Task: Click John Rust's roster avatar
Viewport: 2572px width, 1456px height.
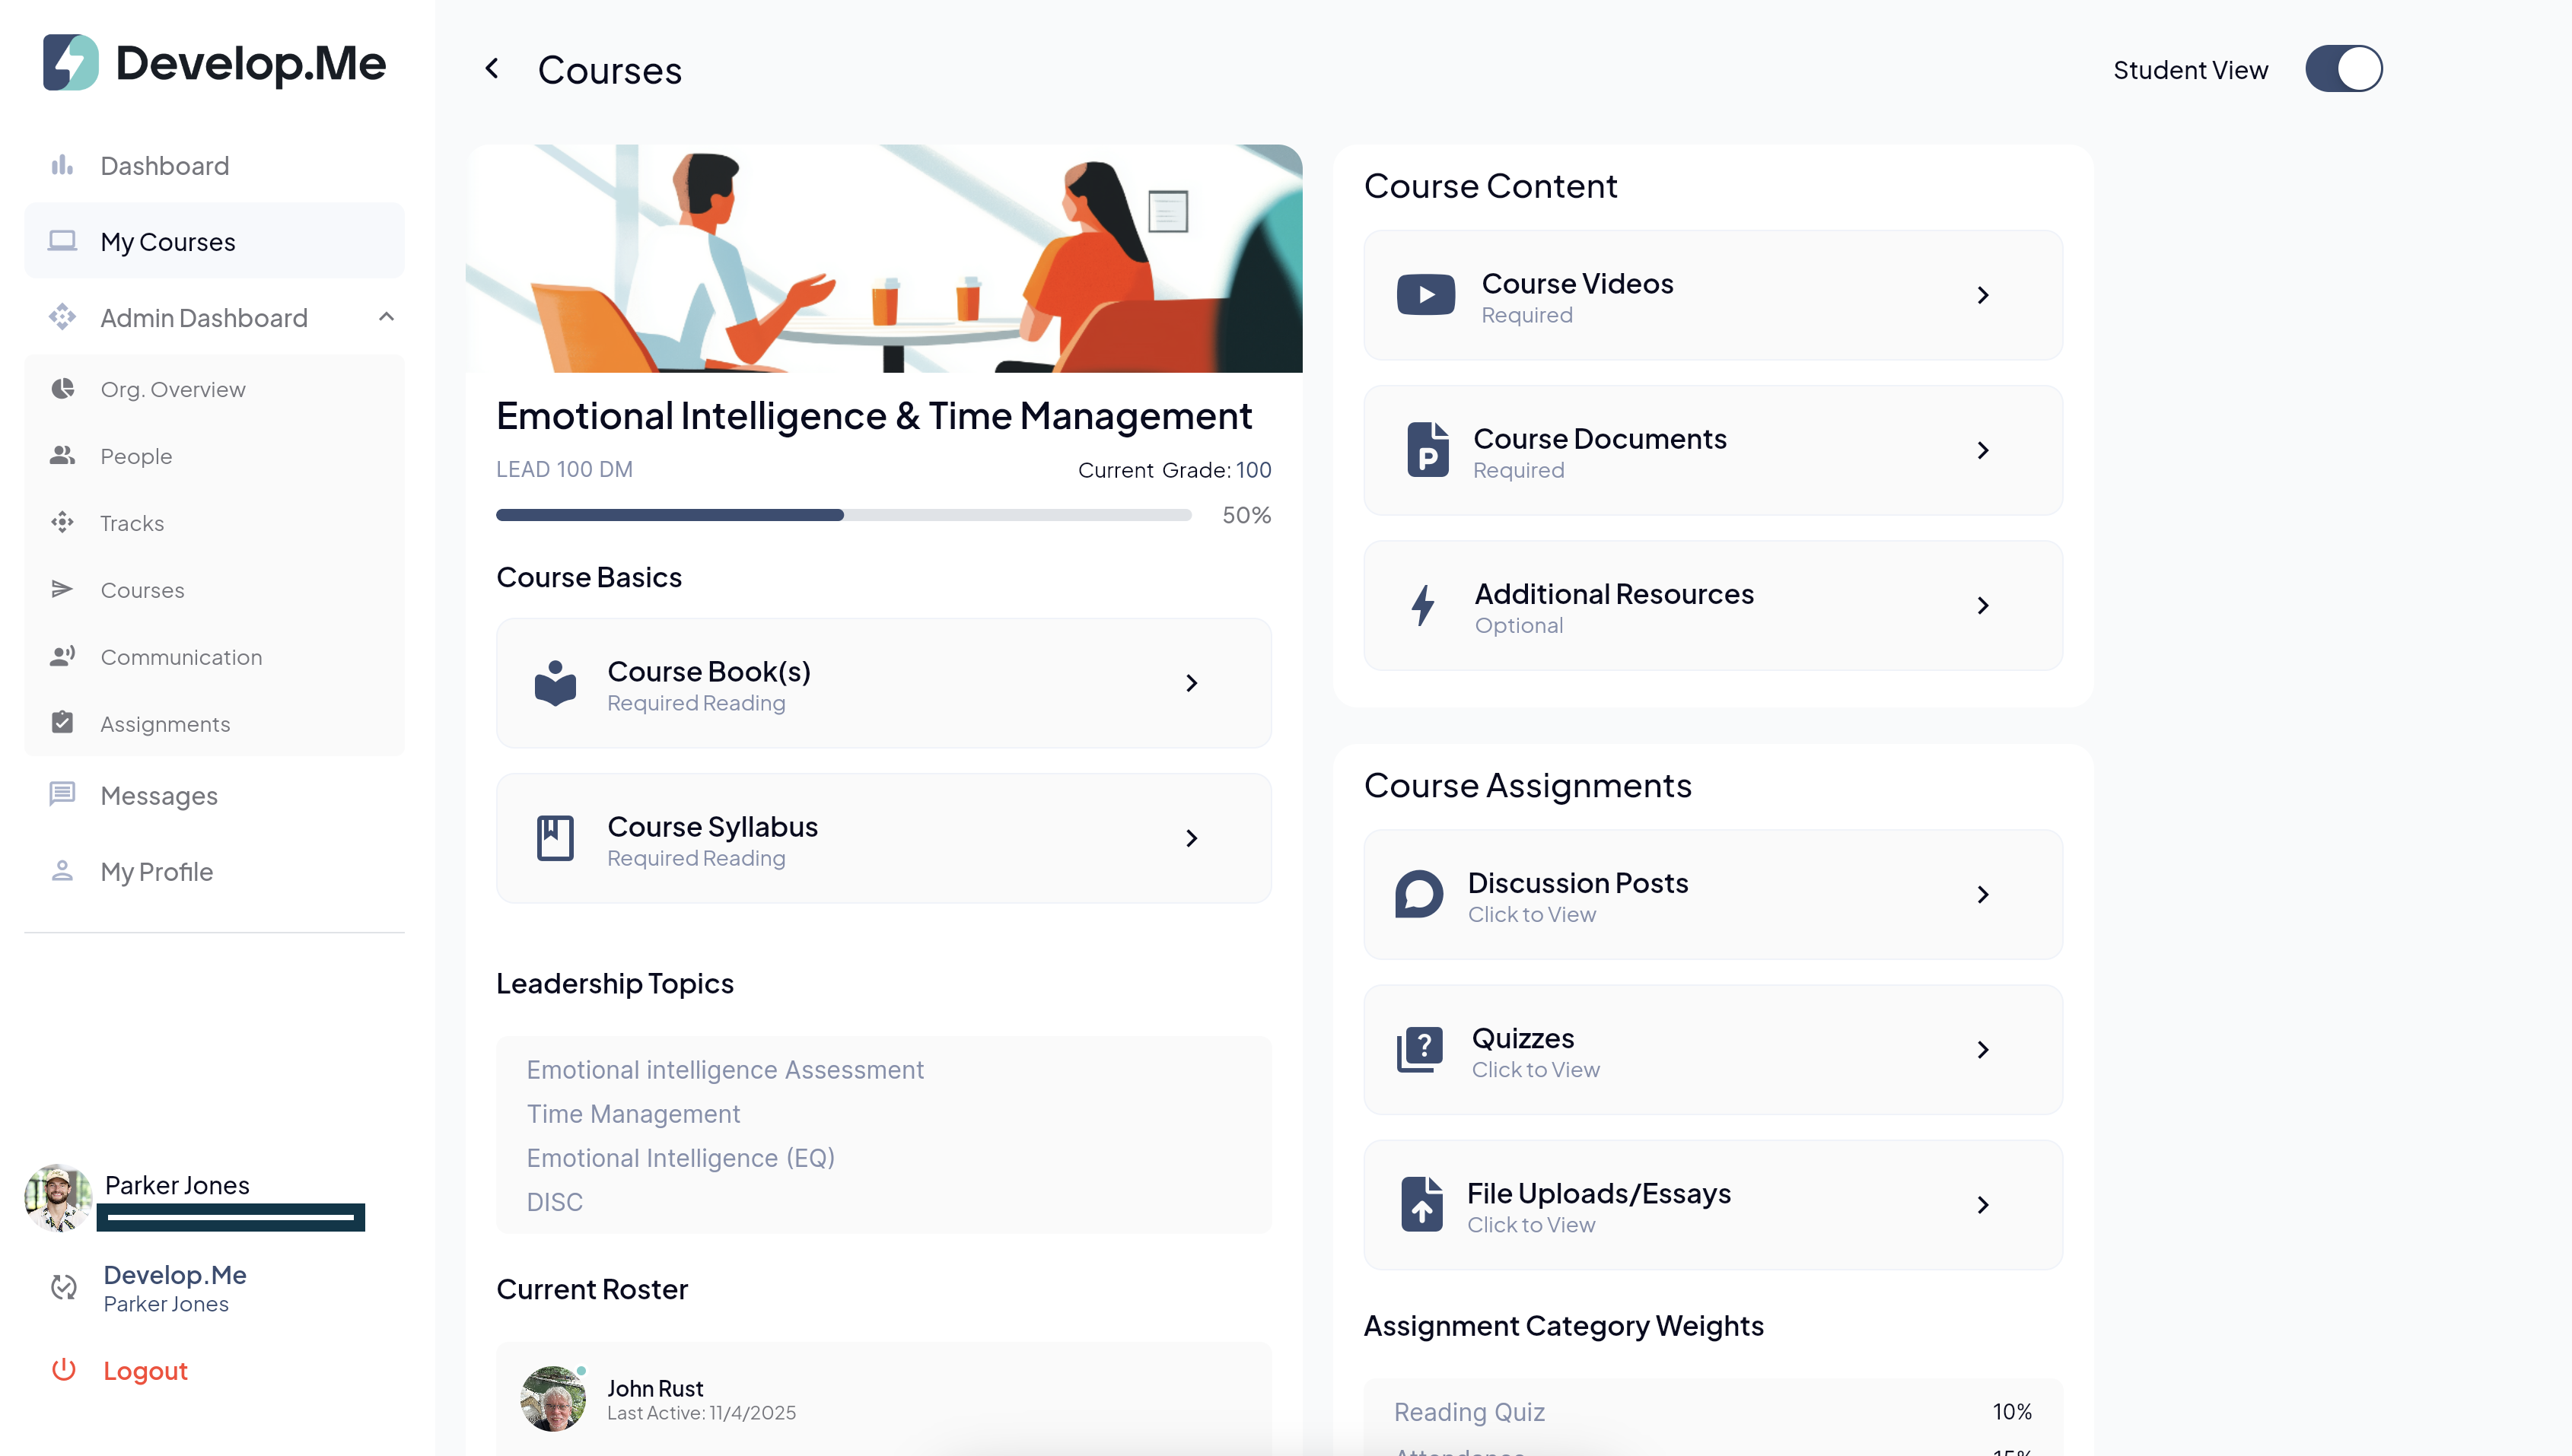Action: tap(553, 1399)
